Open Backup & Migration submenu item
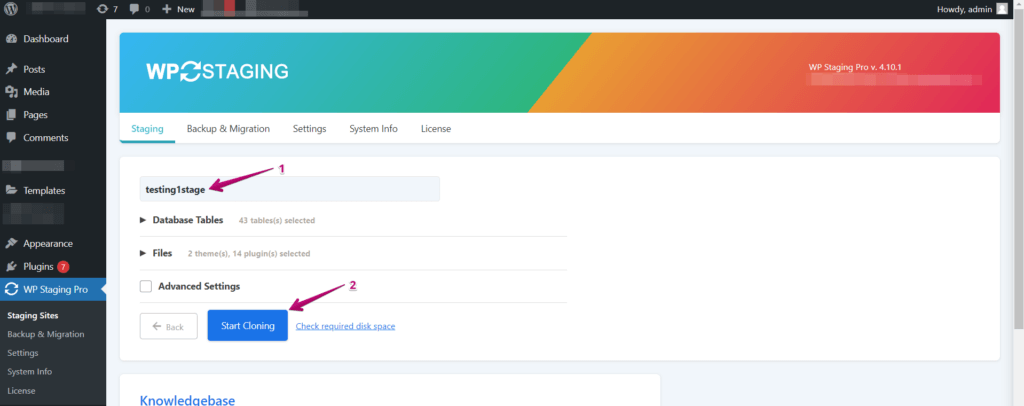 pos(46,334)
